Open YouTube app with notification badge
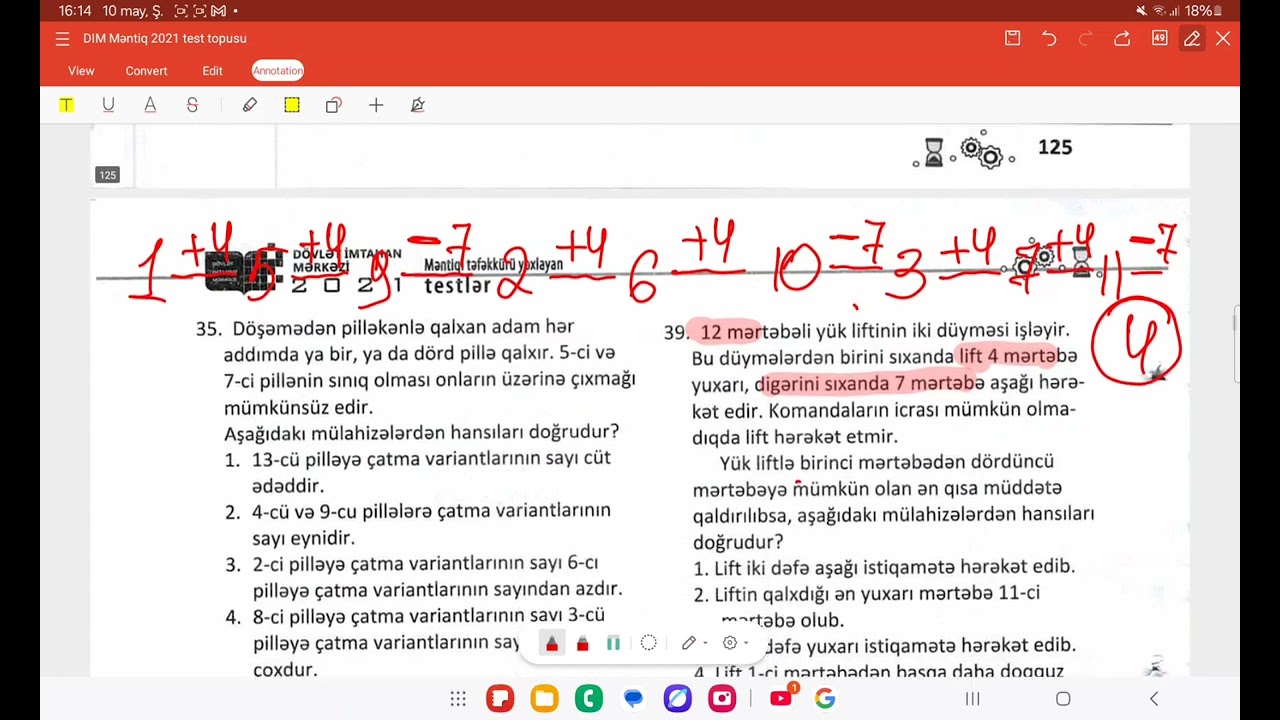This screenshot has height=720, width=1280. tap(783, 697)
